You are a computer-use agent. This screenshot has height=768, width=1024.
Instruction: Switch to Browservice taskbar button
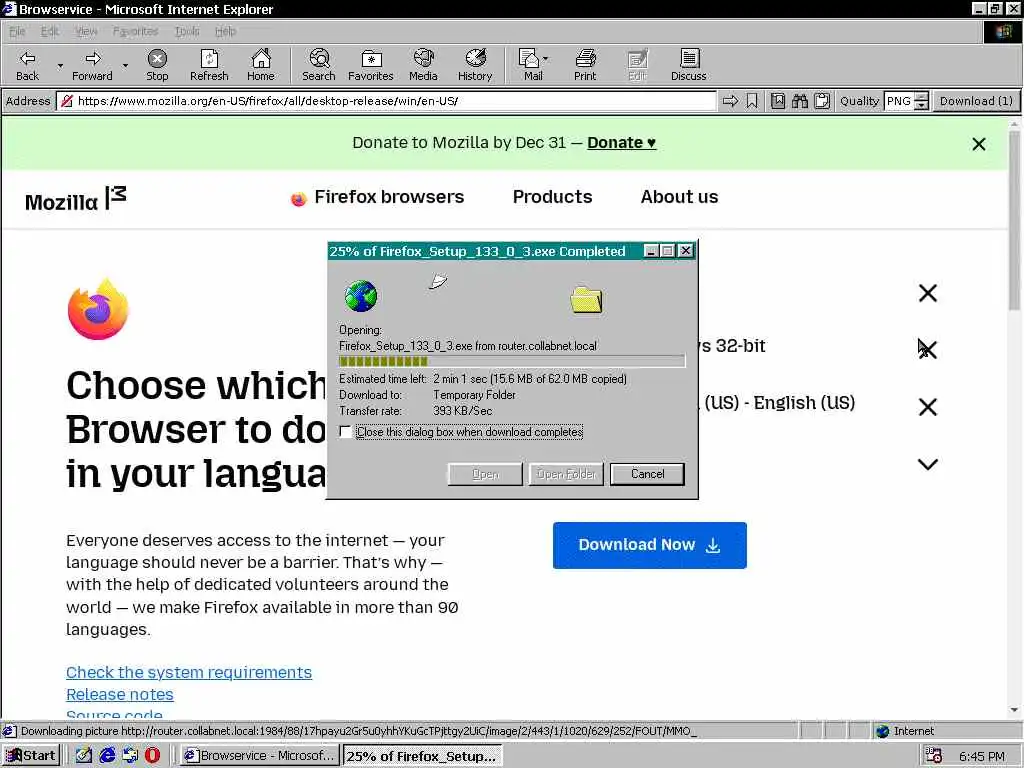click(x=261, y=756)
